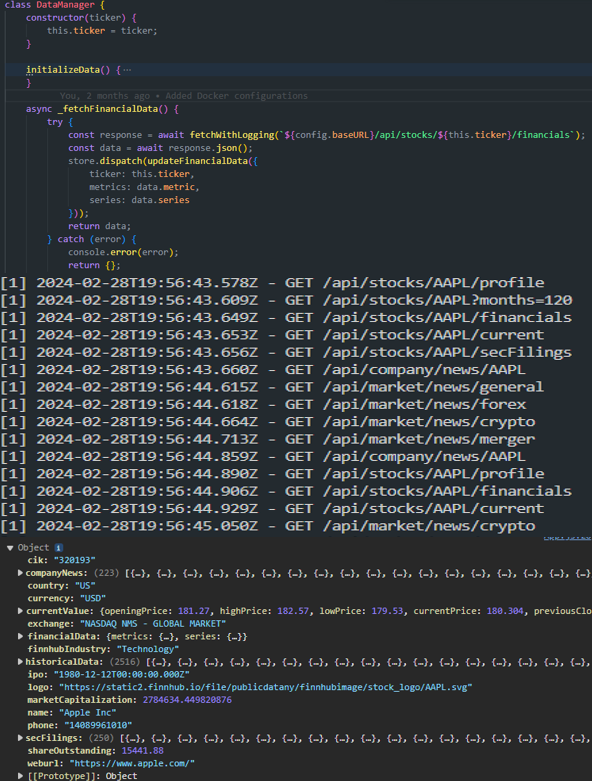Screen dimensions: 592x781
Task: Click the return data; statement
Action: tap(100, 226)
